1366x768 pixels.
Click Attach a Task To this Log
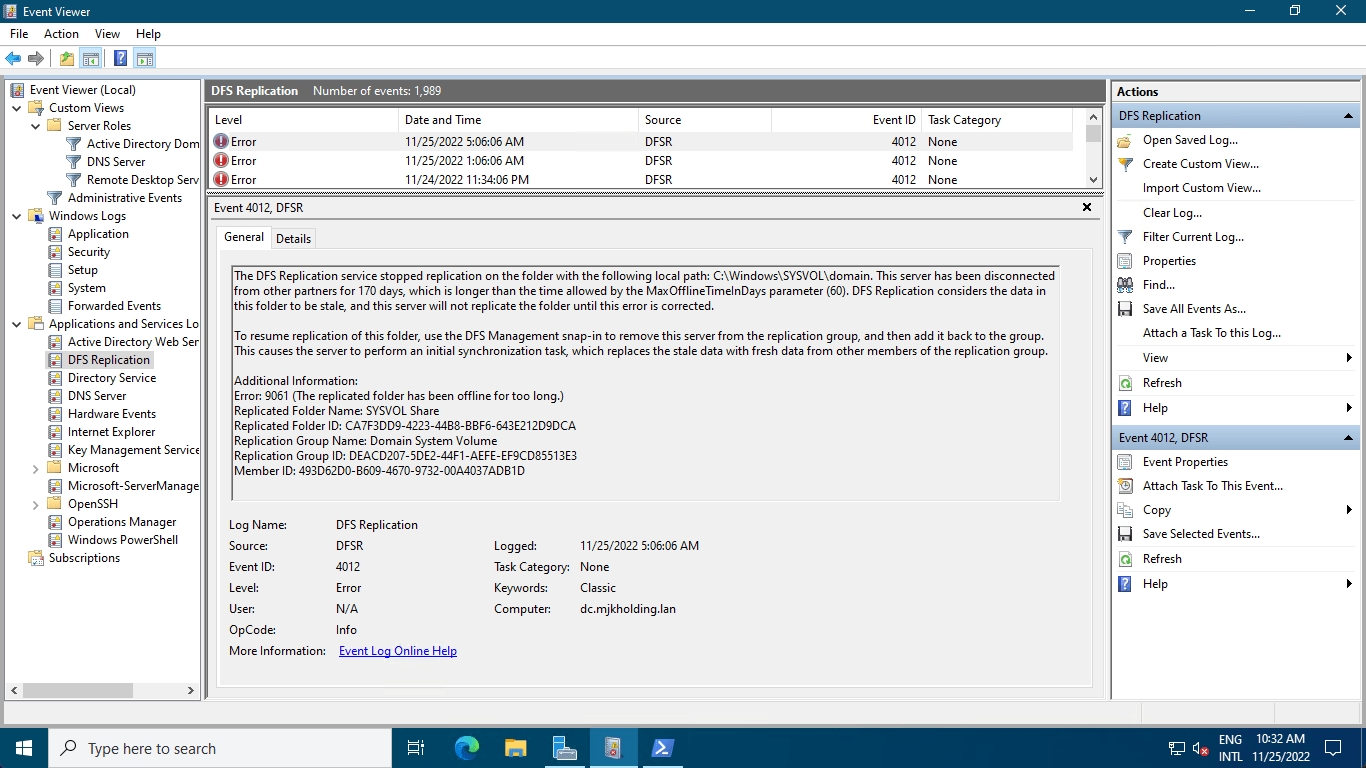point(1212,333)
